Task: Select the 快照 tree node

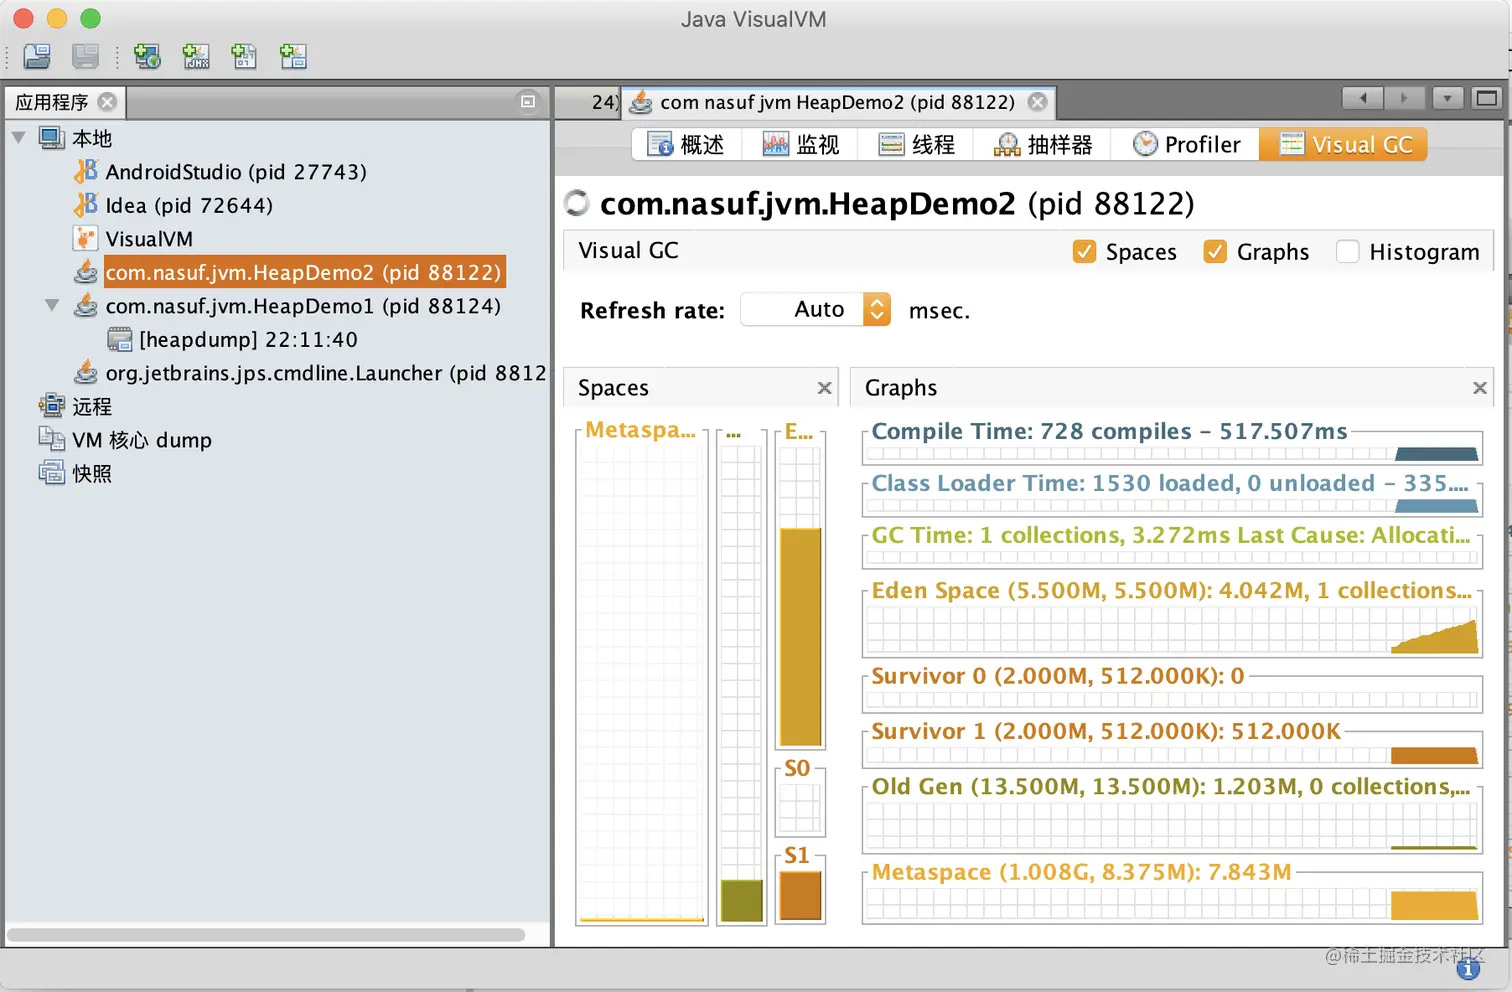Action: [x=92, y=473]
